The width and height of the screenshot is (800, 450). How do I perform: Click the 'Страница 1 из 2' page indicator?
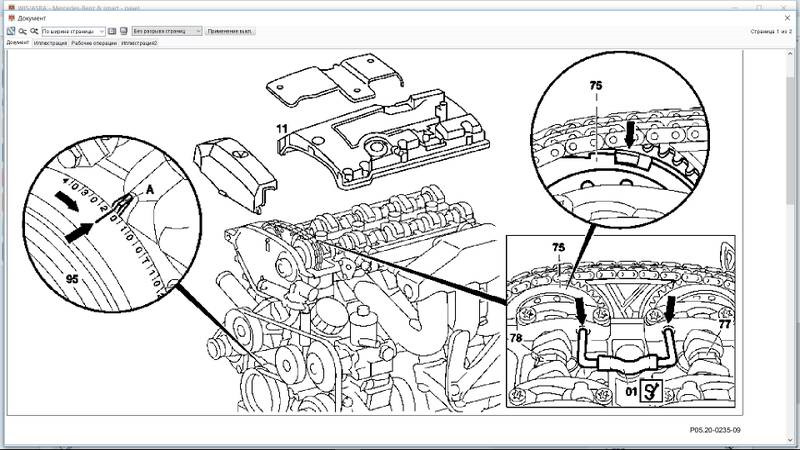(x=771, y=31)
